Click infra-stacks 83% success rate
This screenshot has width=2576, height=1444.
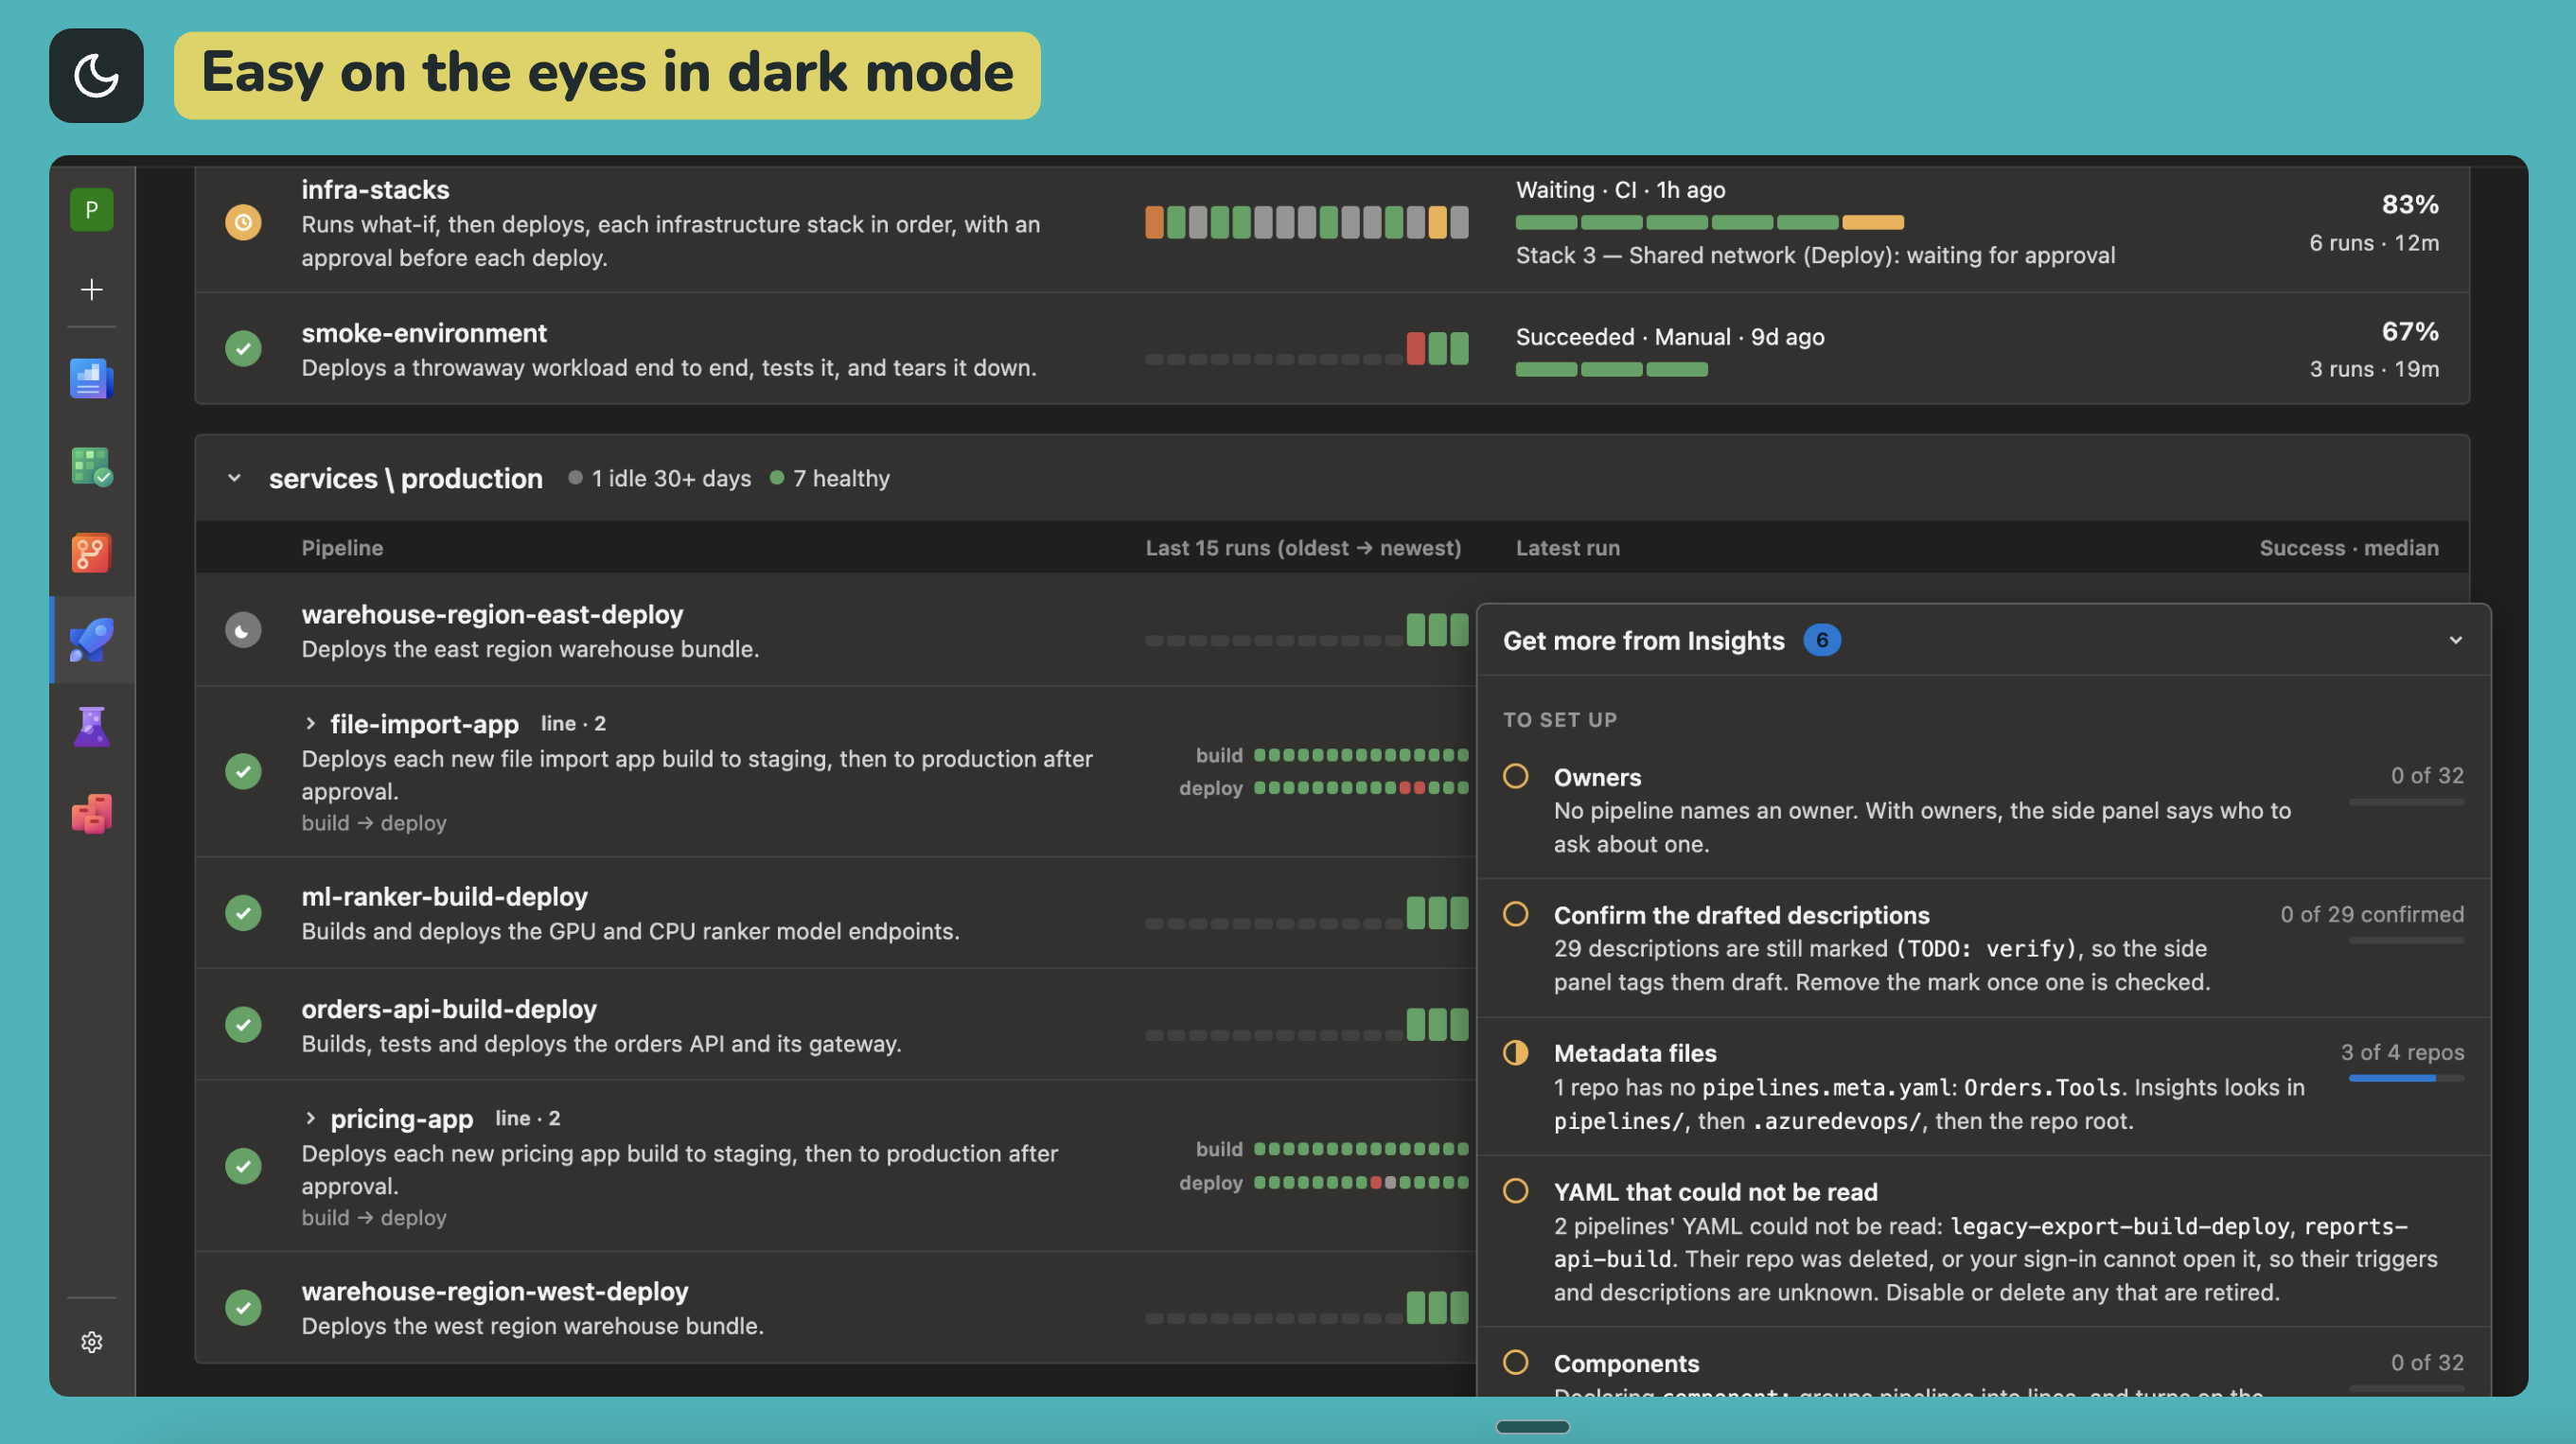point(2410,204)
